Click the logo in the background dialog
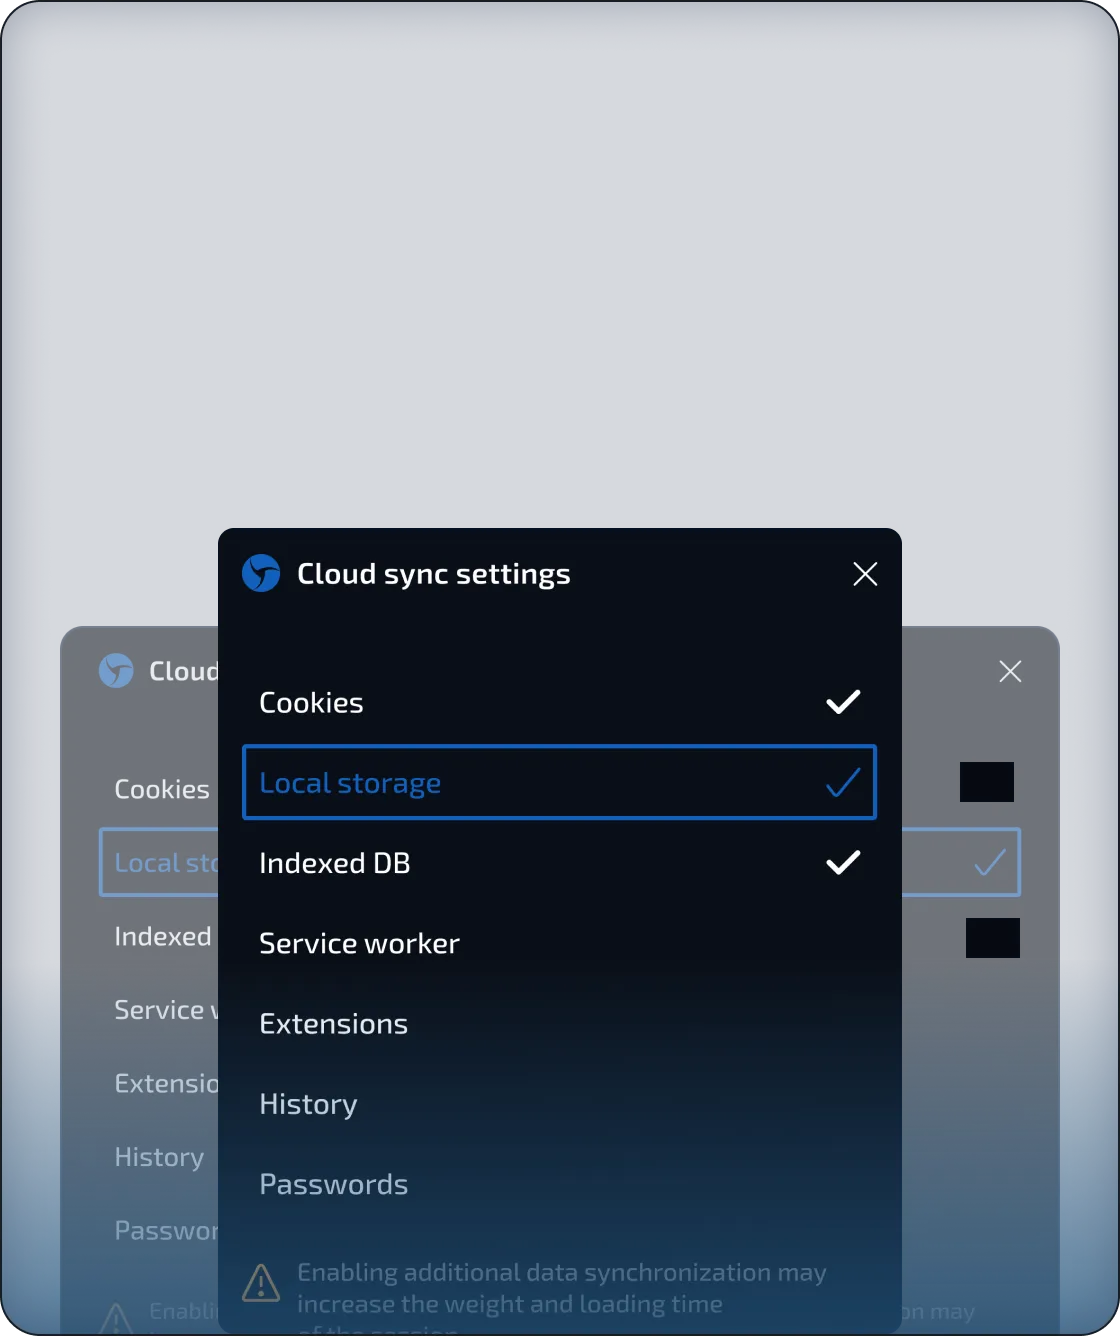Image resolution: width=1120 pixels, height=1336 pixels. tap(116, 671)
